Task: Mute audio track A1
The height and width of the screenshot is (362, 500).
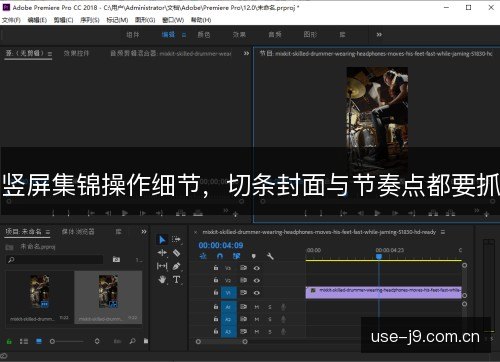Action: pyautogui.click(x=257, y=307)
